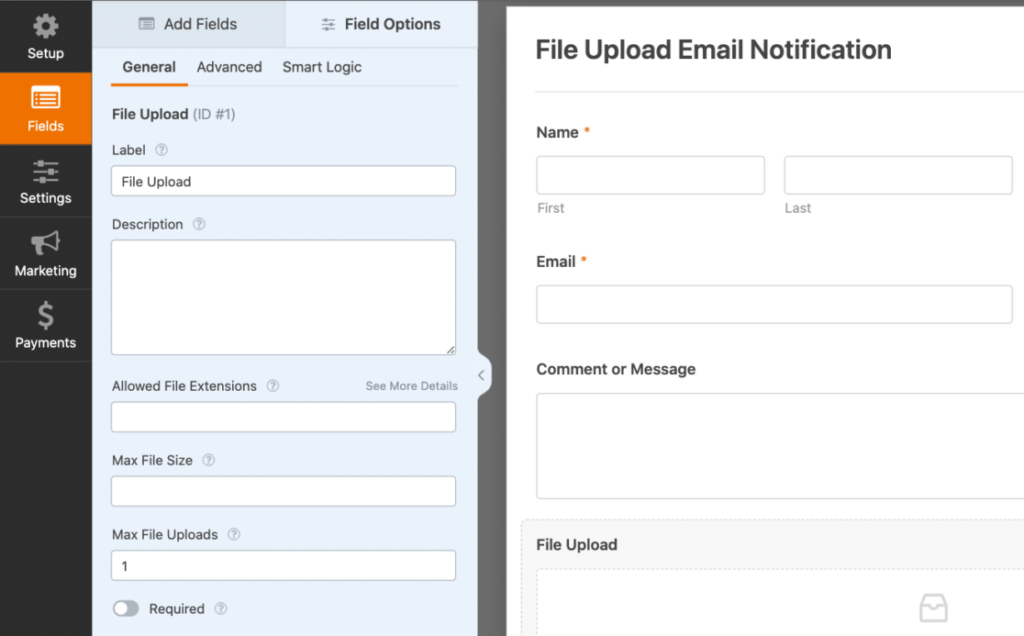Switch to the Add Fields tab
The image size is (1024, 636).
[188, 23]
